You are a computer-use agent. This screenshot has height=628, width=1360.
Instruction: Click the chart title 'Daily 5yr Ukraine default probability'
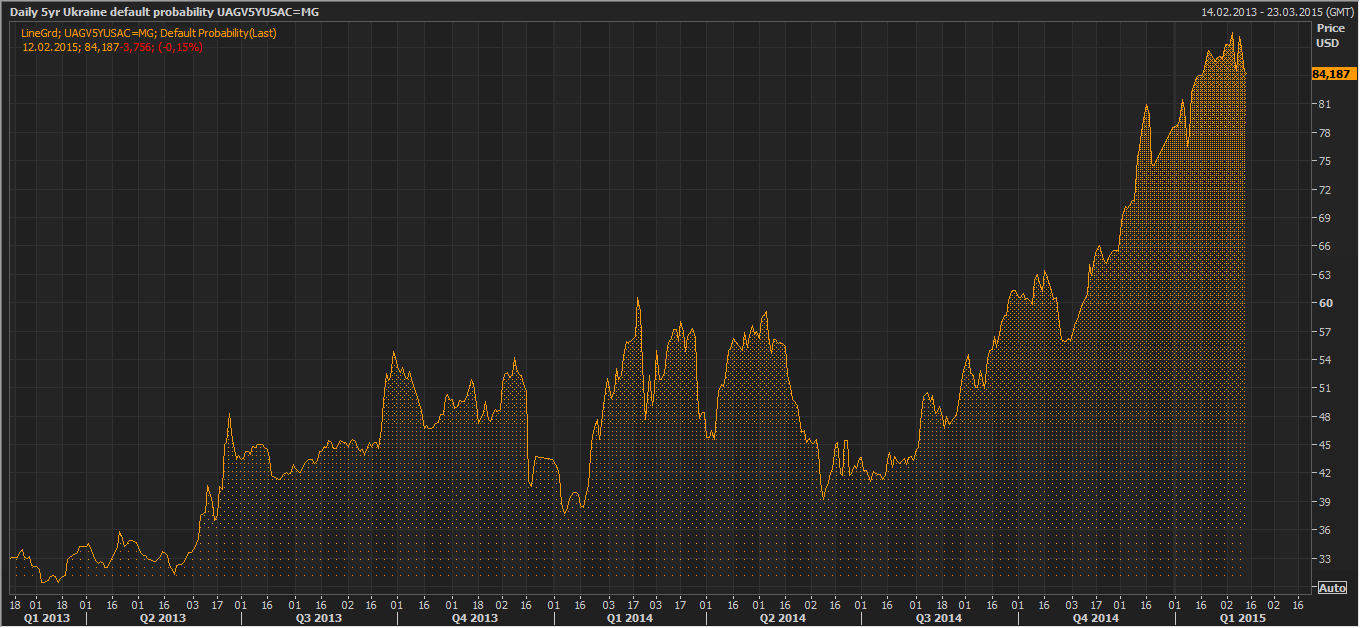[x=111, y=11]
